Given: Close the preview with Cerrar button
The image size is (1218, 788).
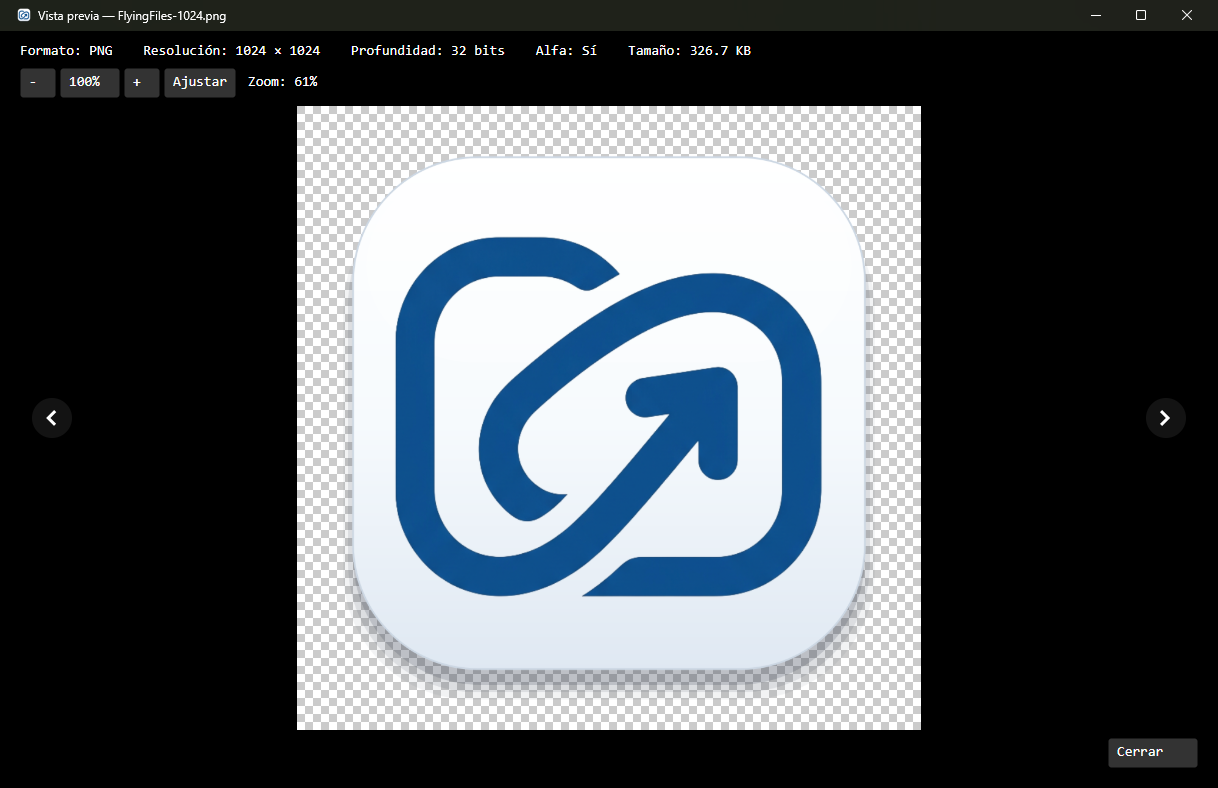Looking at the screenshot, I should 1153,753.
